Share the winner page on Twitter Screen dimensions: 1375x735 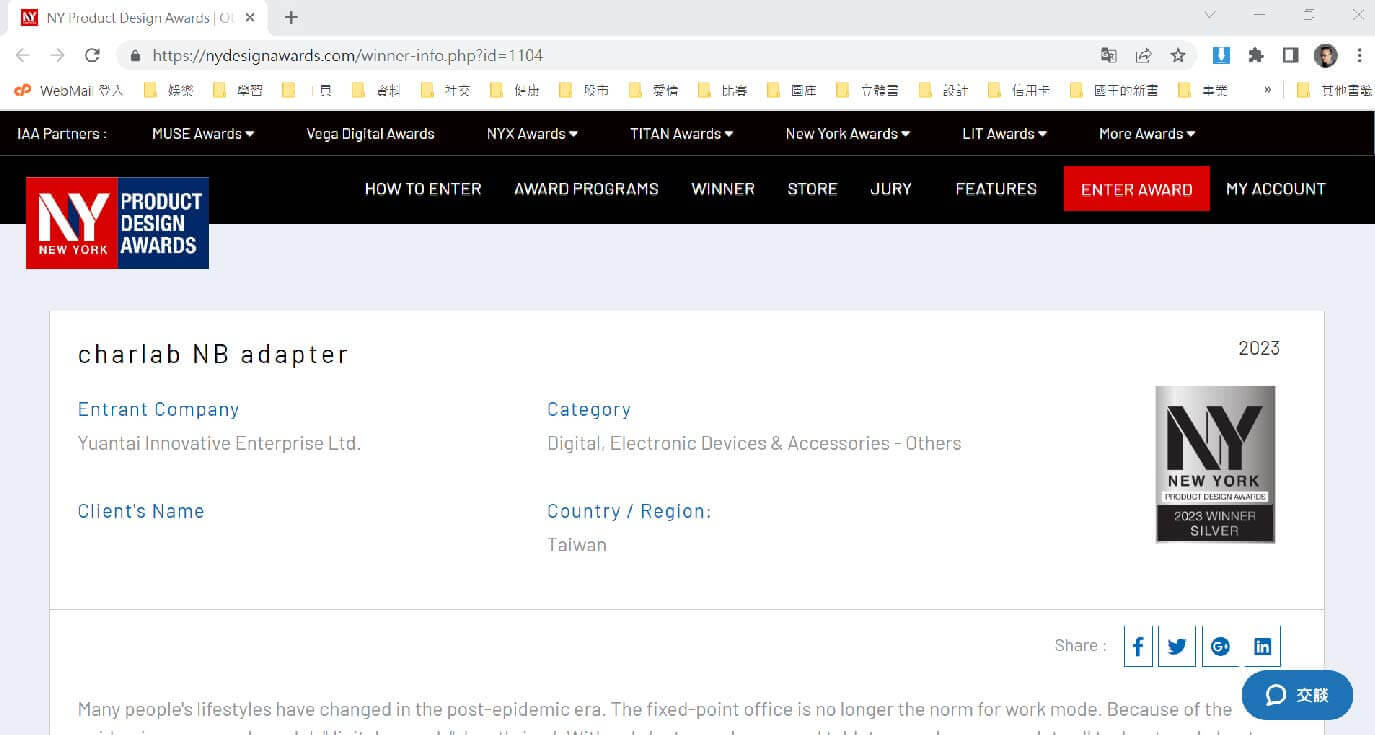tap(1177, 647)
